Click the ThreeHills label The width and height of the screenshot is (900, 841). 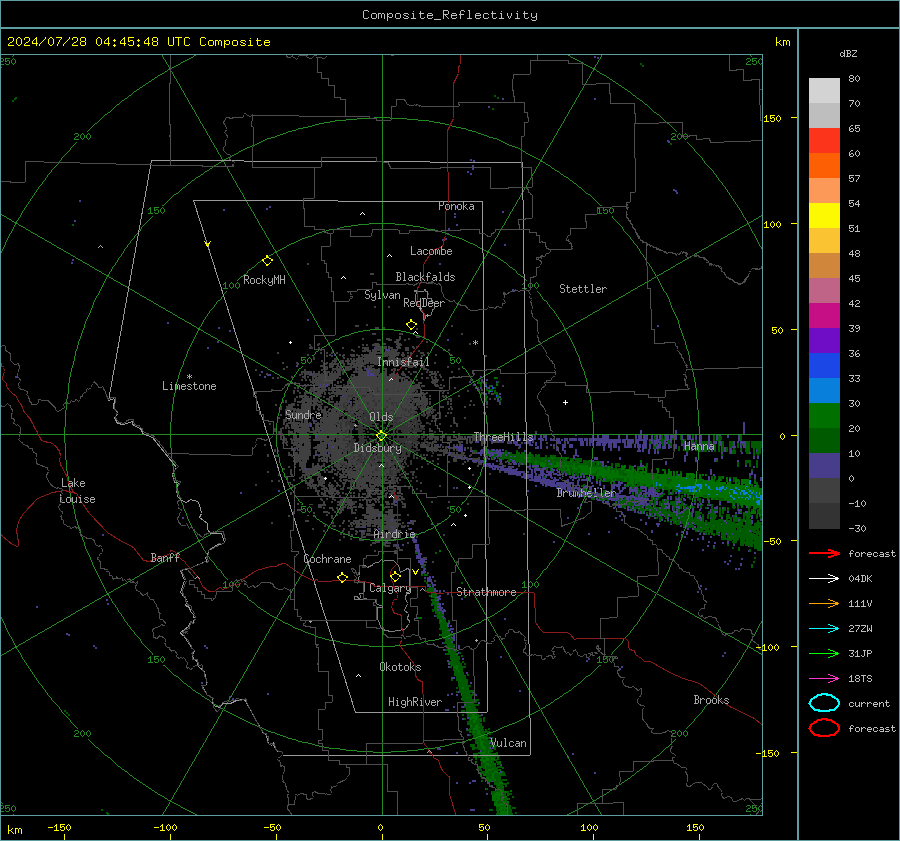pos(503,437)
